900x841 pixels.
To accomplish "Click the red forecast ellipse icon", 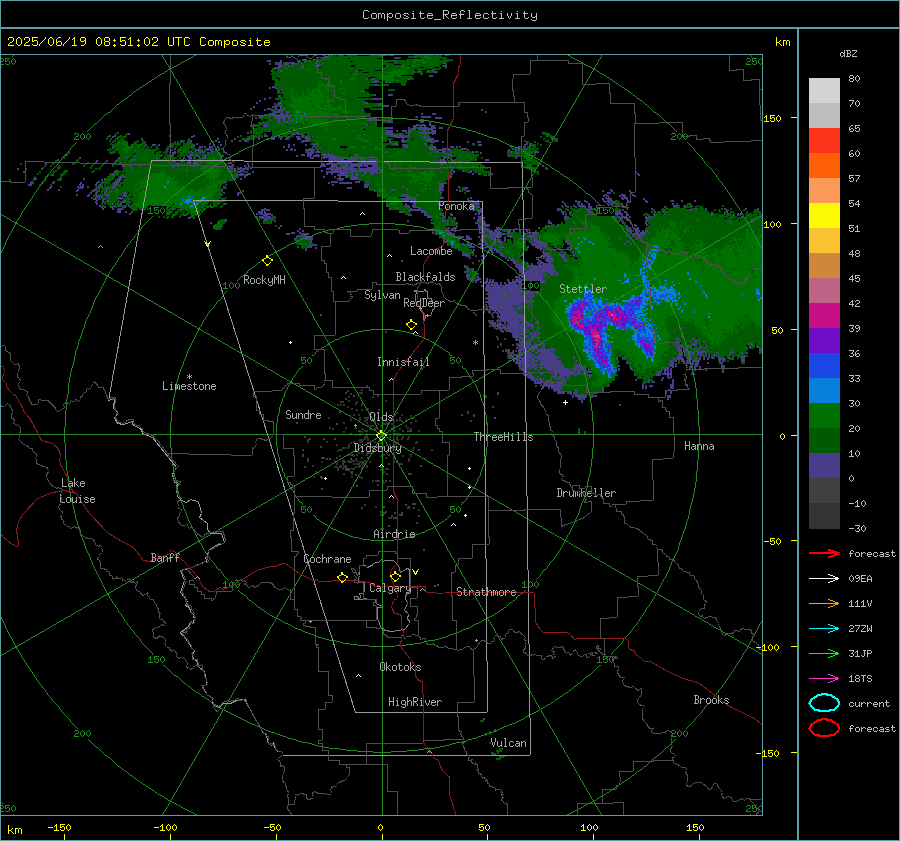I will click(x=824, y=728).
